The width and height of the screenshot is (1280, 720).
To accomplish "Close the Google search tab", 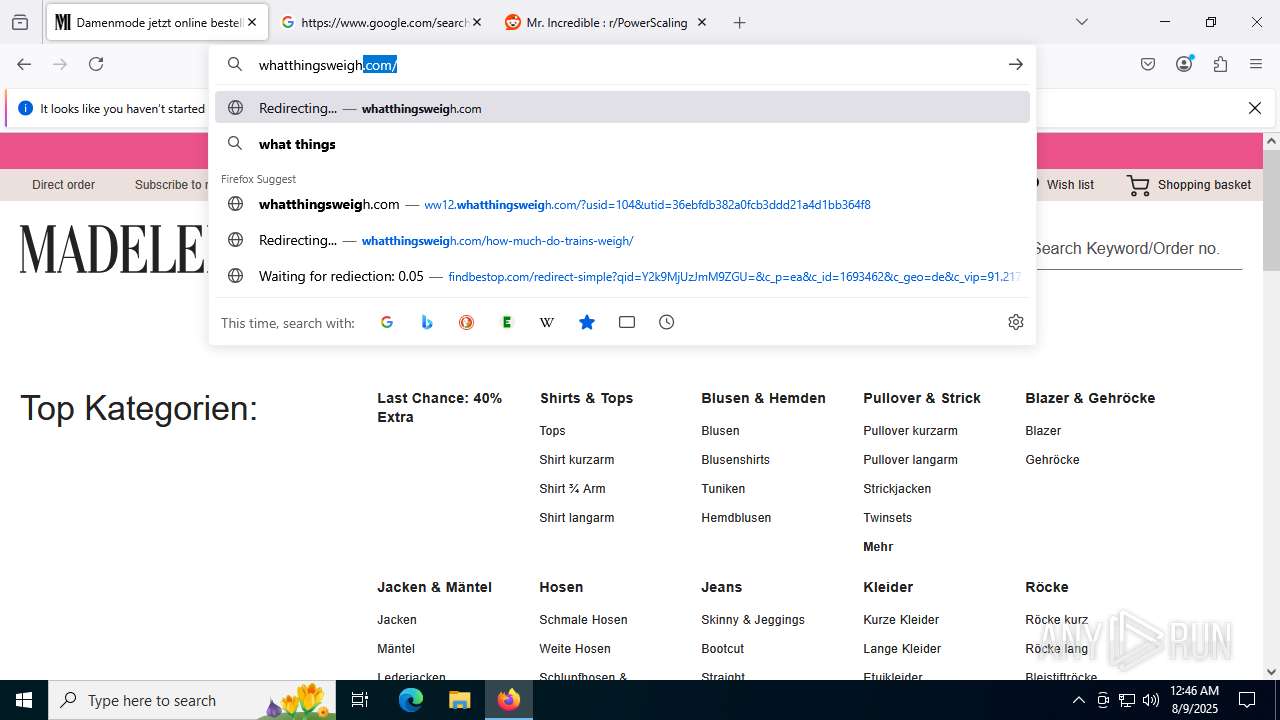I will 477,22.
